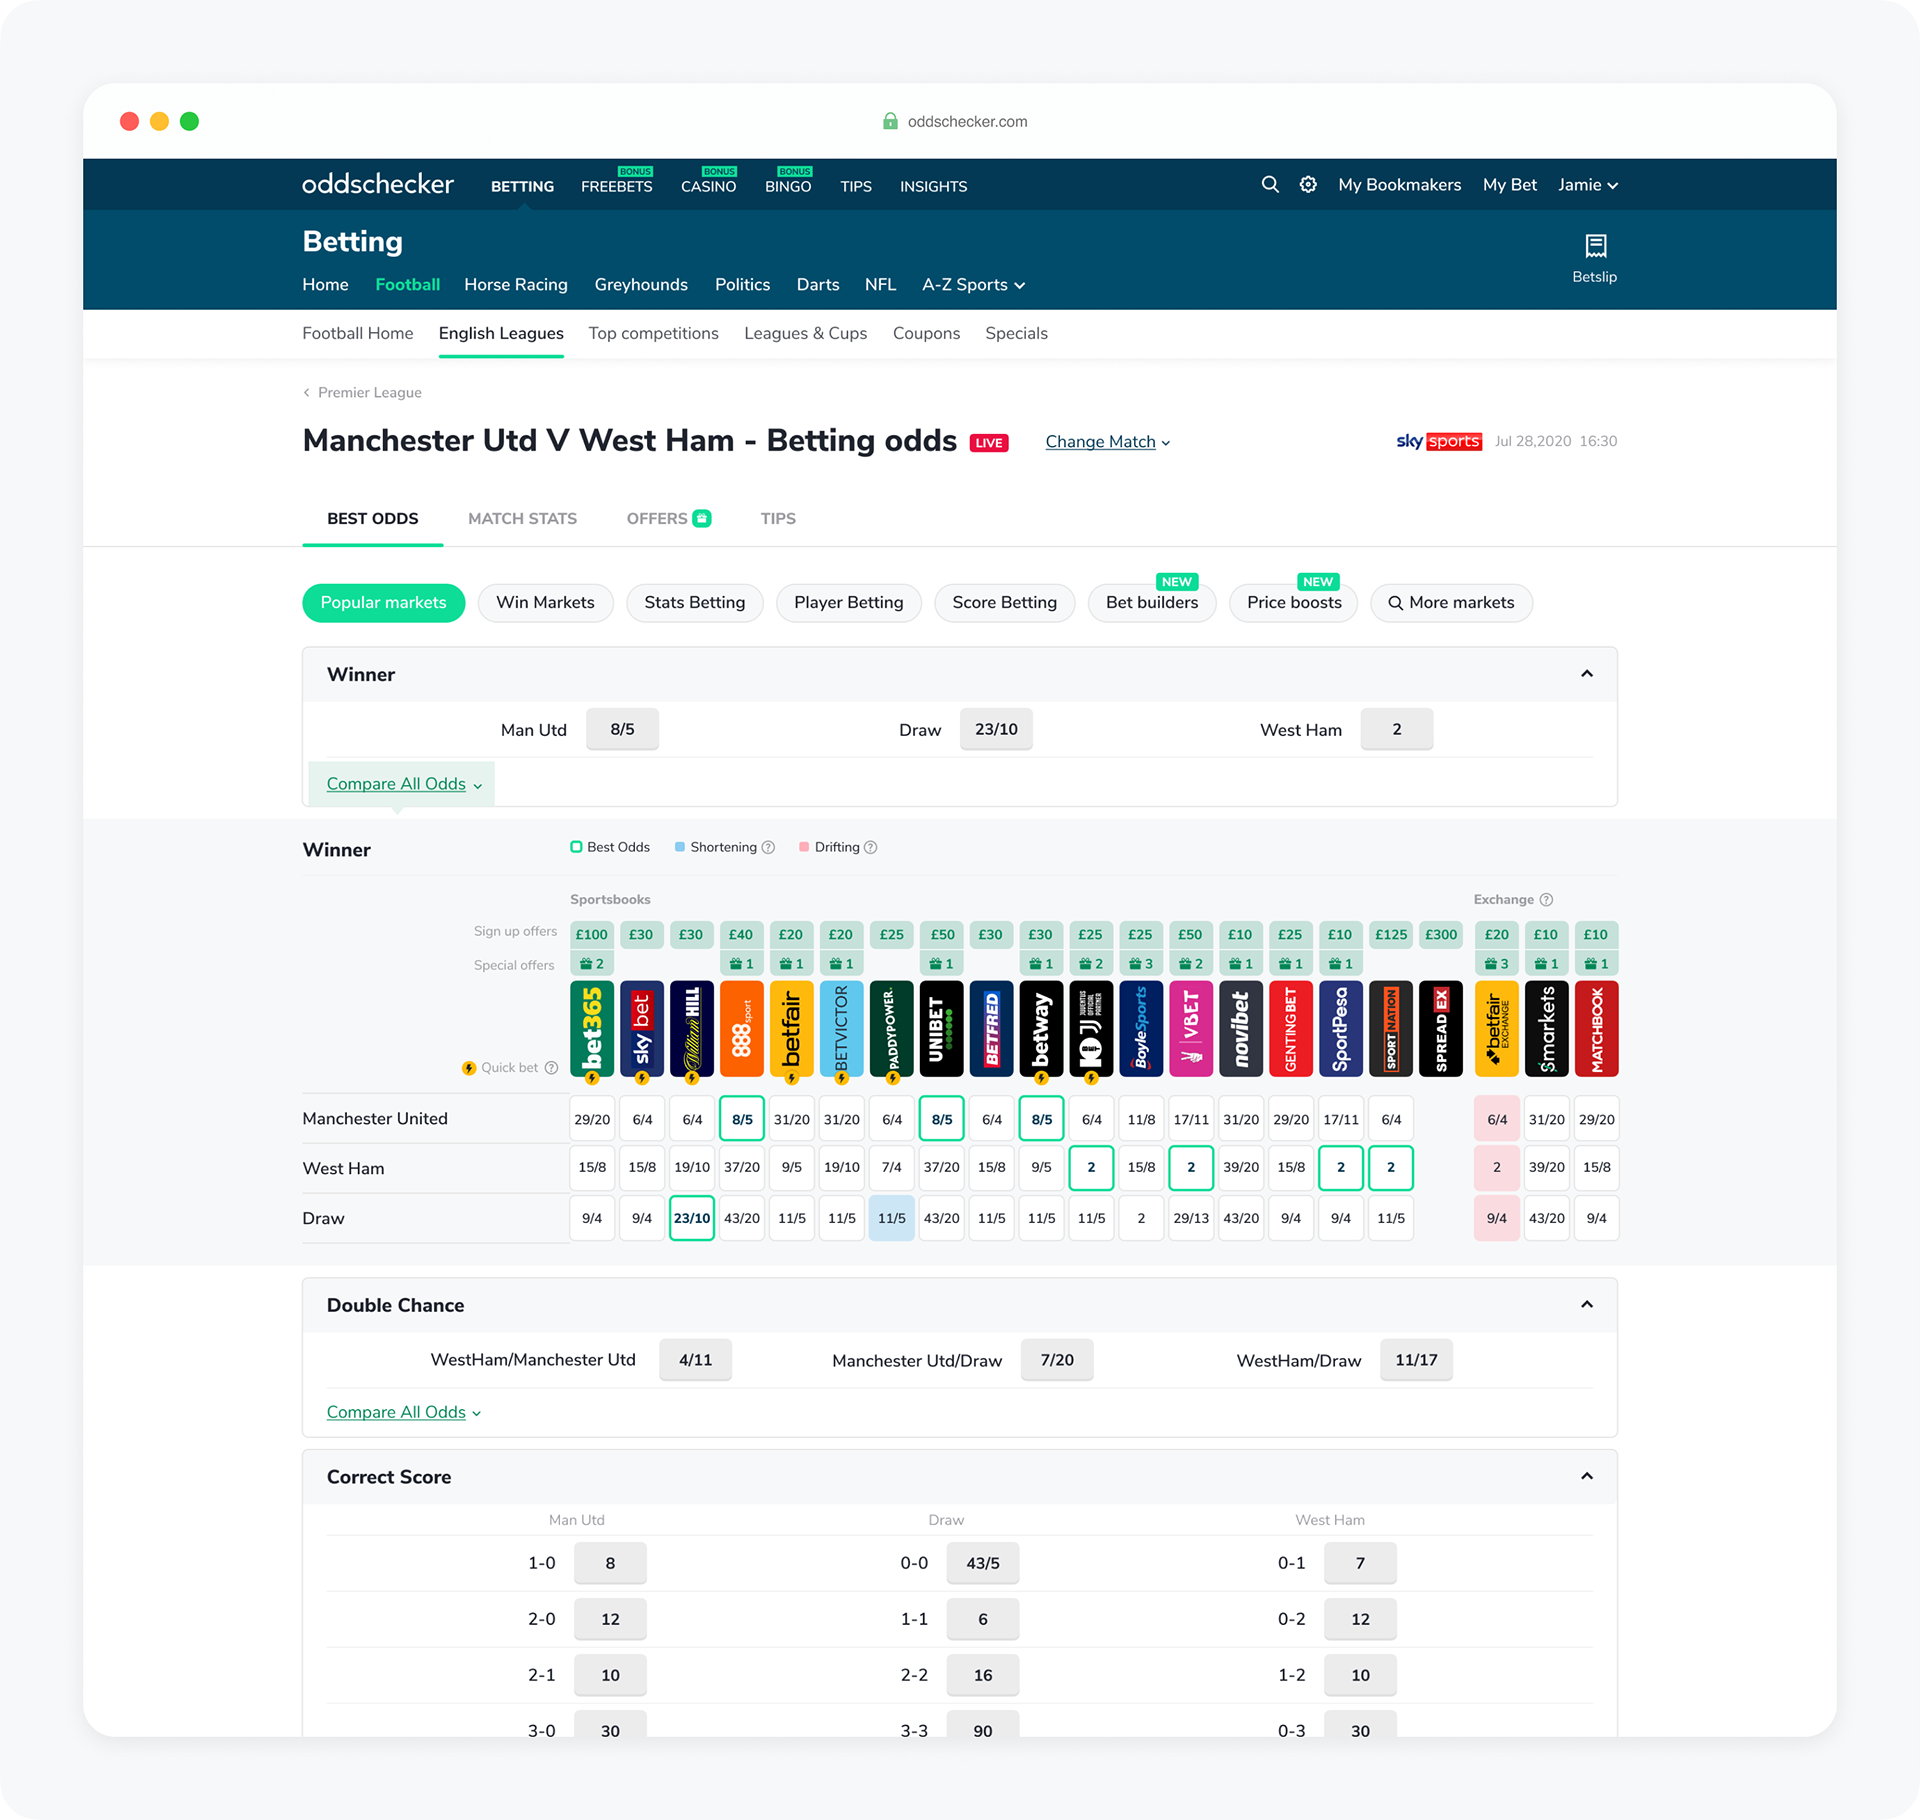Click bet365 £100 sign up offer
This screenshot has width=1920, height=1820.
coord(591,935)
